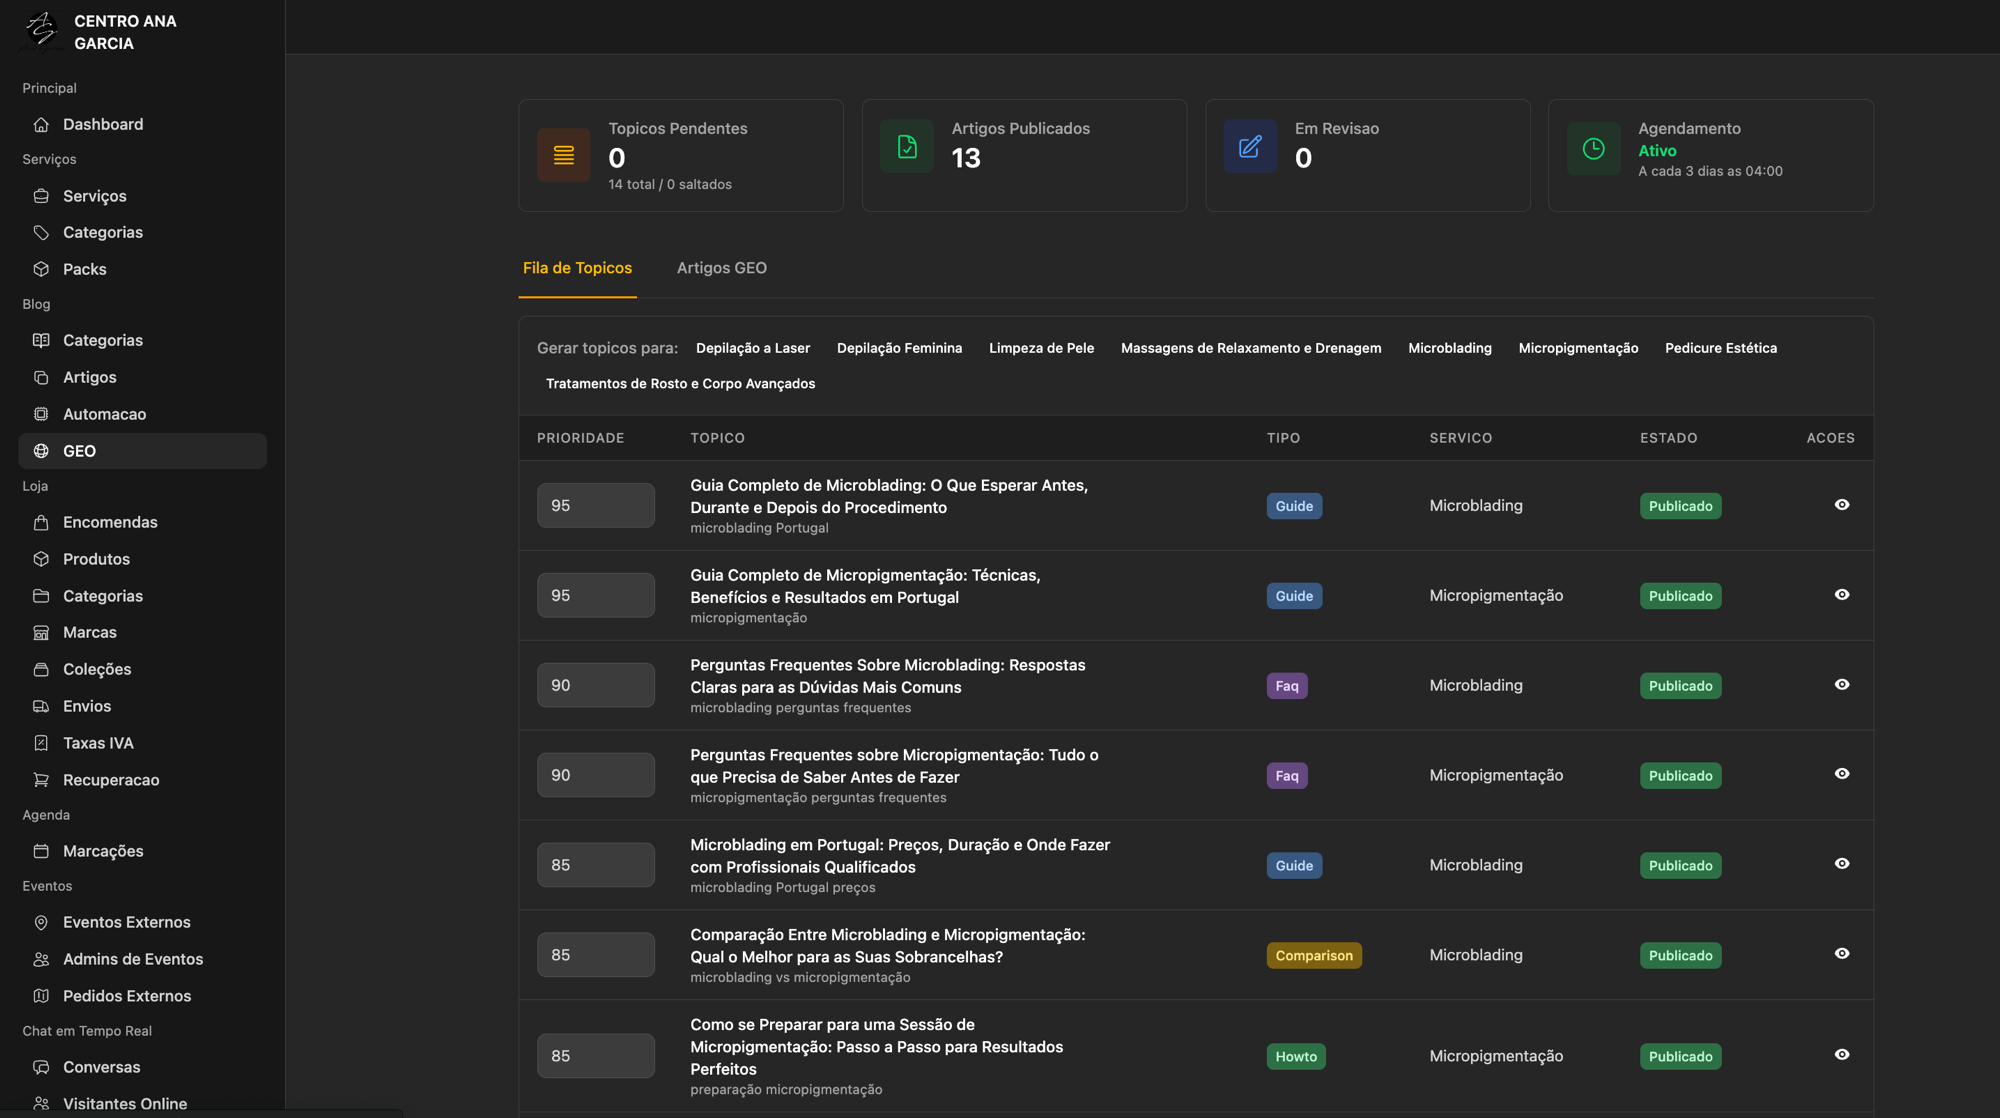
Task: Edit priority of Guia Completo de Microblading
Action: point(596,506)
